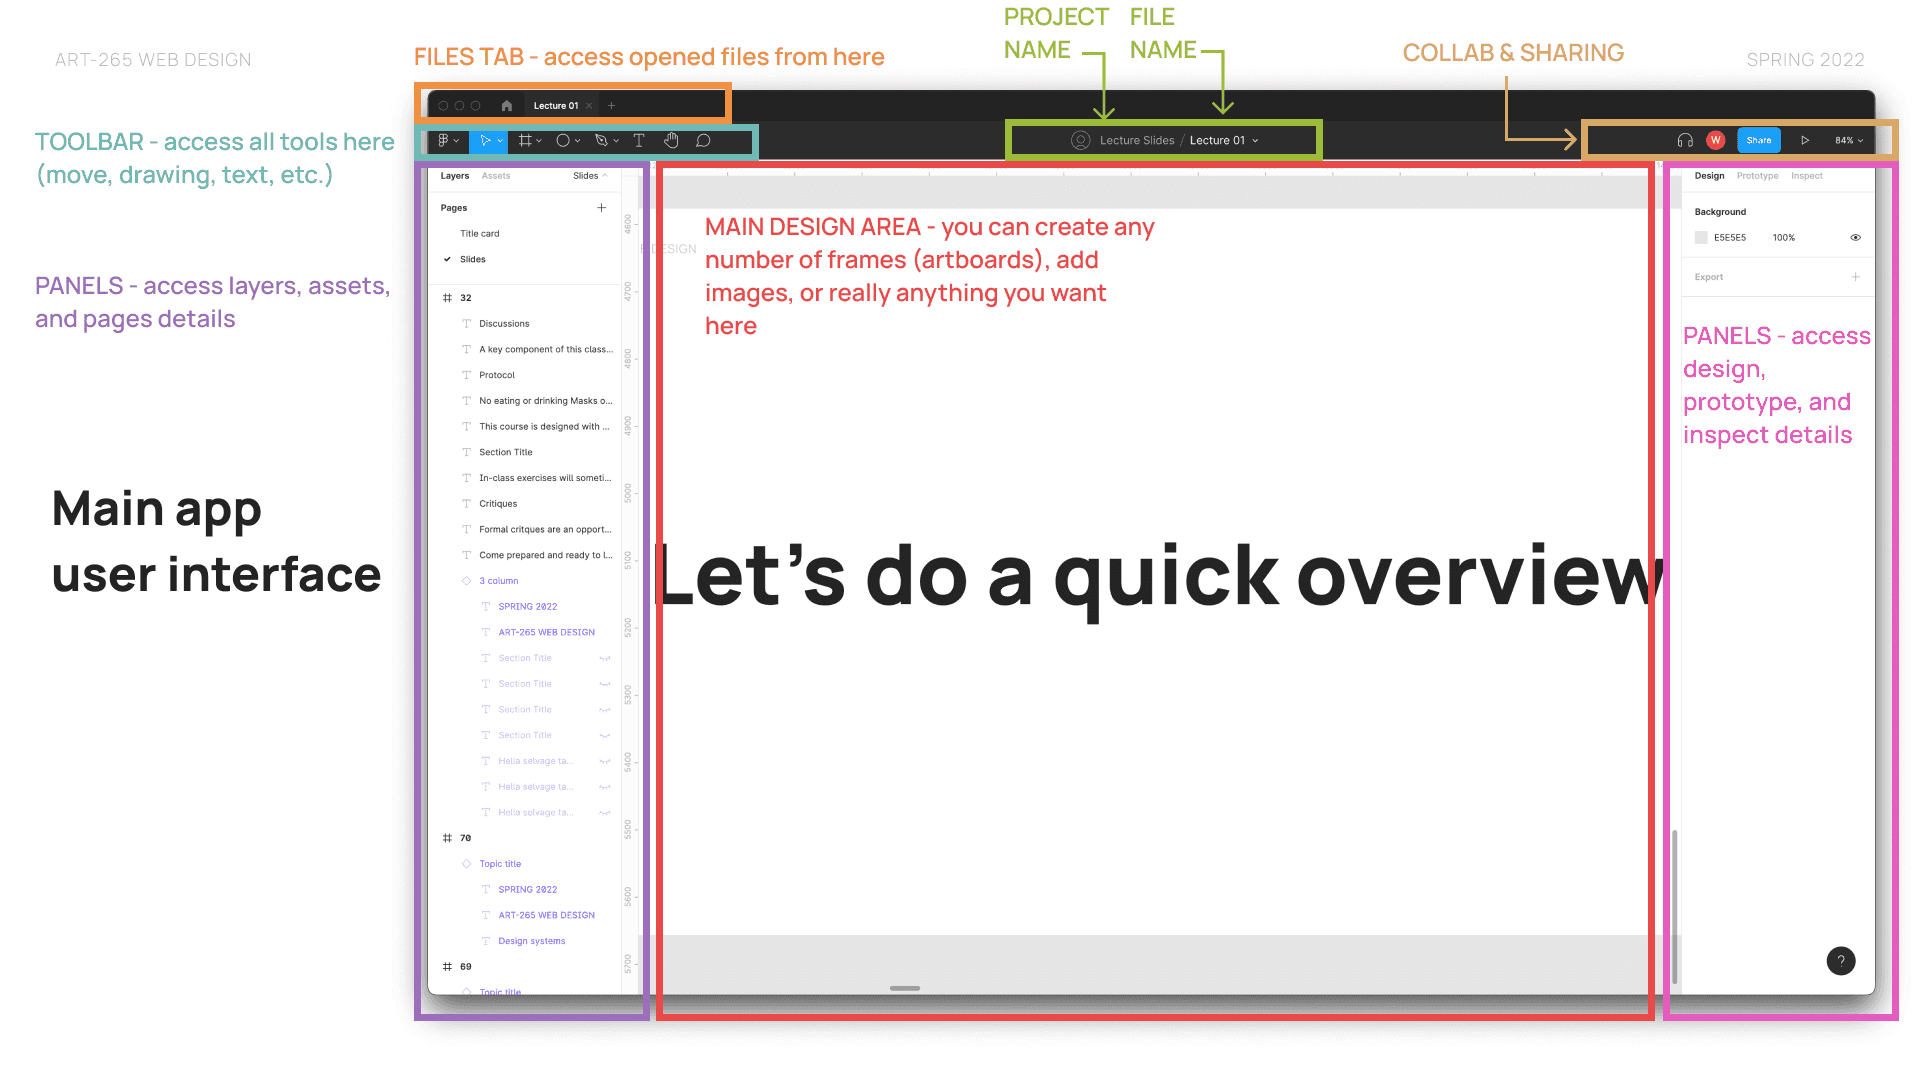Select the Shape tool
The image size is (1920, 1080).
coord(566,141)
